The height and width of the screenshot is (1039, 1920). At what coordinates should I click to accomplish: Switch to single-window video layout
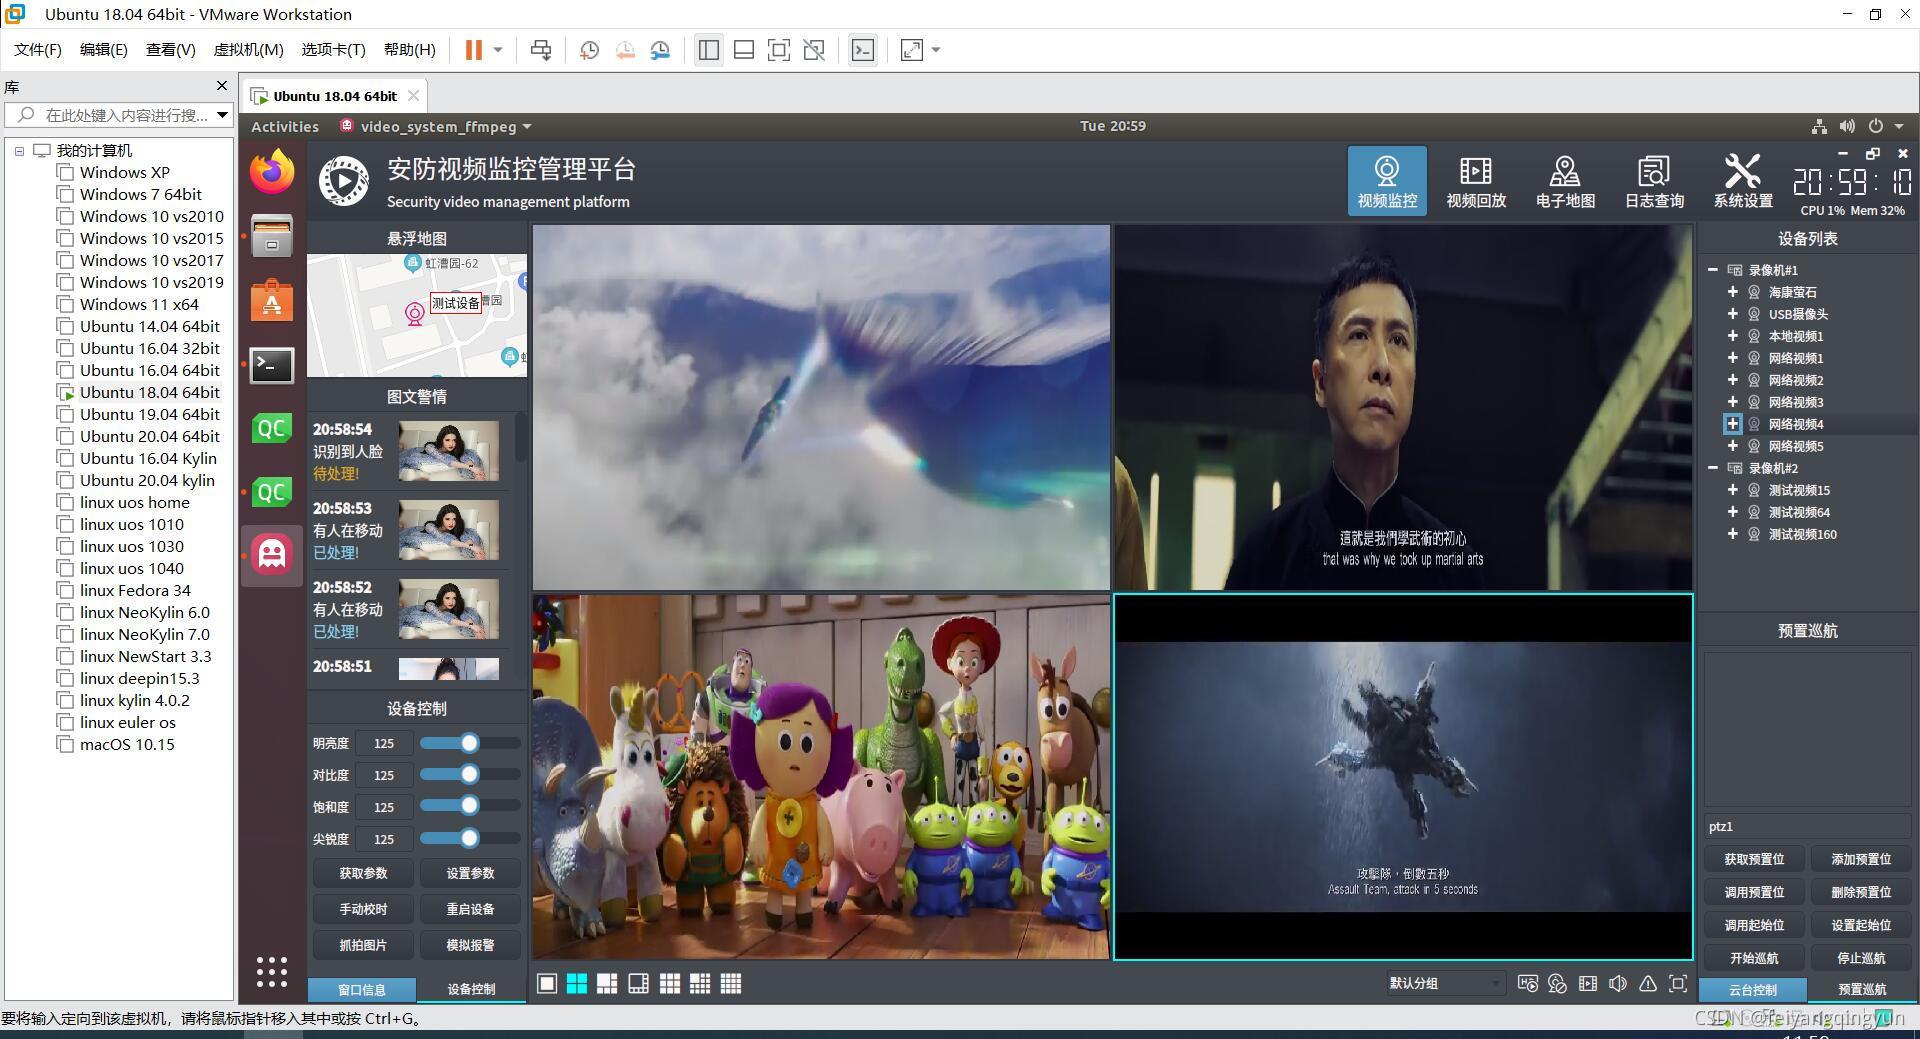(x=547, y=984)
